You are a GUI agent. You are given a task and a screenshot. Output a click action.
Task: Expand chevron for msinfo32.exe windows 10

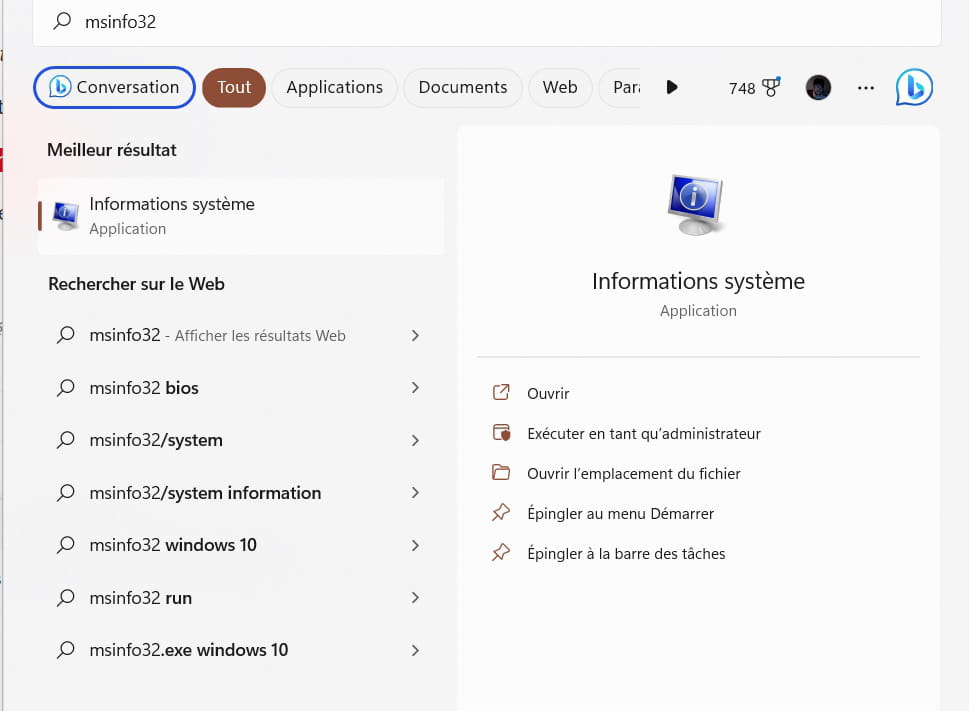(x=415, y=650)
